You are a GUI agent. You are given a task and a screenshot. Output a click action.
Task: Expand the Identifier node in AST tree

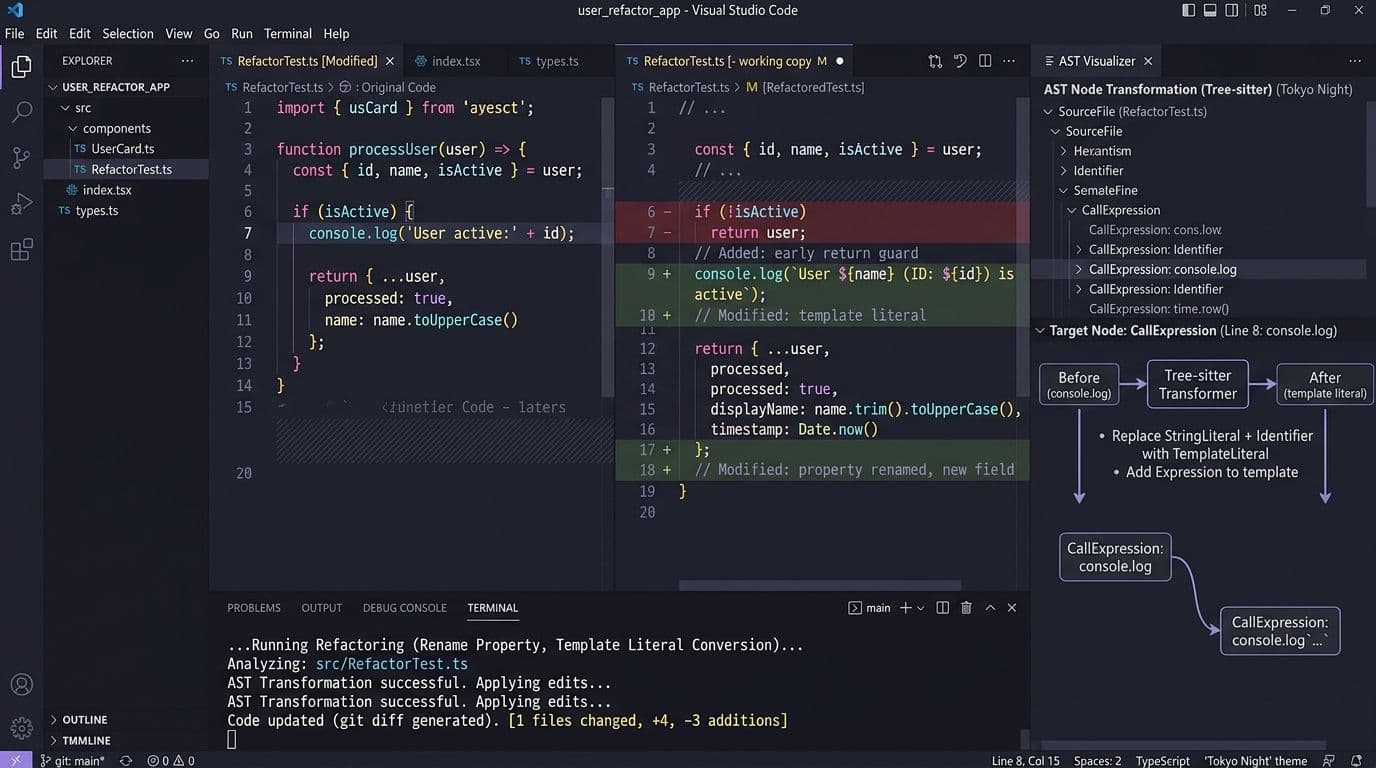pos(1065,171)
